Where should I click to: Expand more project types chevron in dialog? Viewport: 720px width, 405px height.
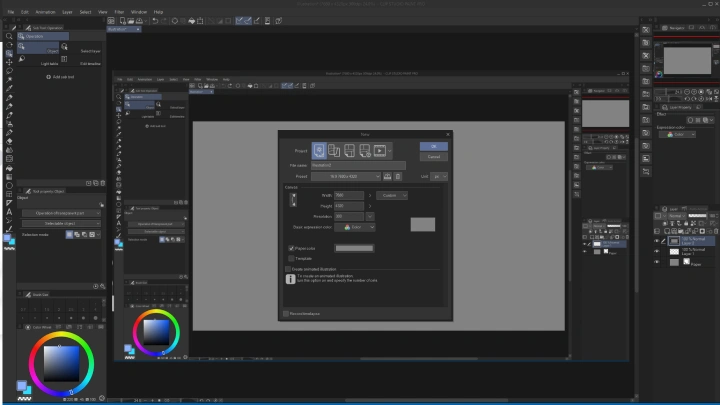point(390,151)
